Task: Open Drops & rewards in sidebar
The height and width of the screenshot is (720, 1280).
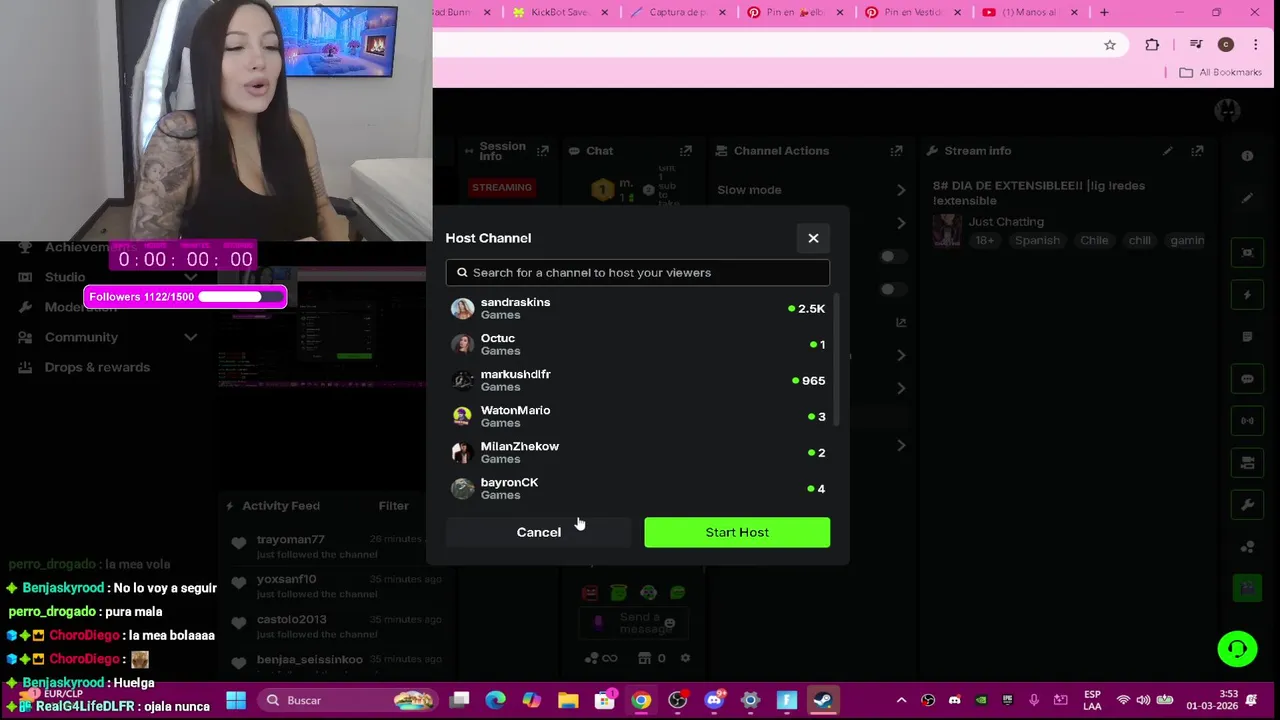Action: tap(96, 367)
